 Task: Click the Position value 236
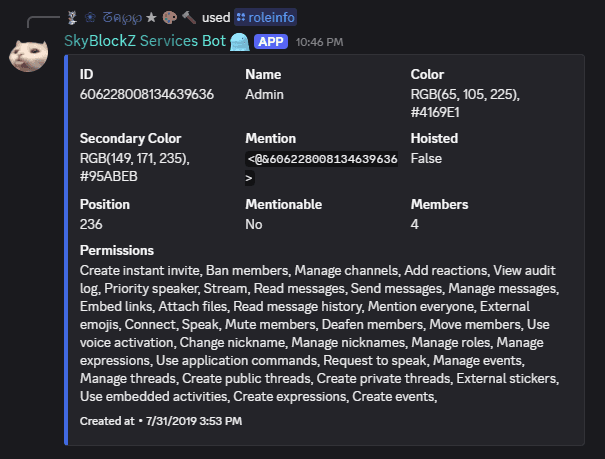[91, 222]
